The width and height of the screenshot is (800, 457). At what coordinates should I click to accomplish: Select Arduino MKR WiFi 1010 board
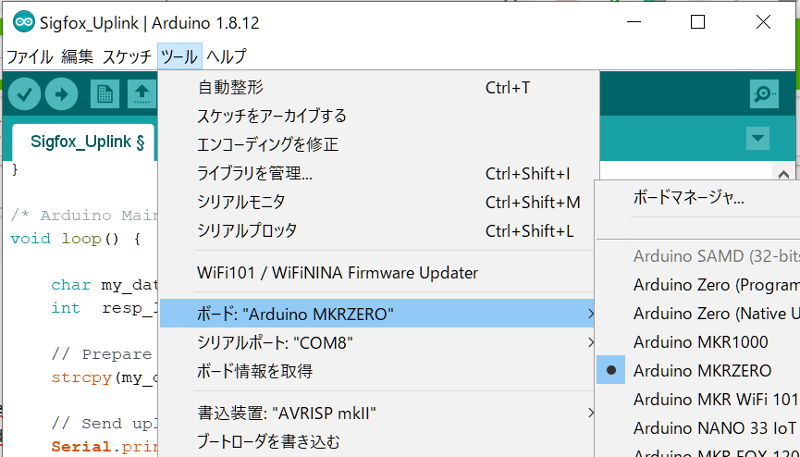coord(698,399)
